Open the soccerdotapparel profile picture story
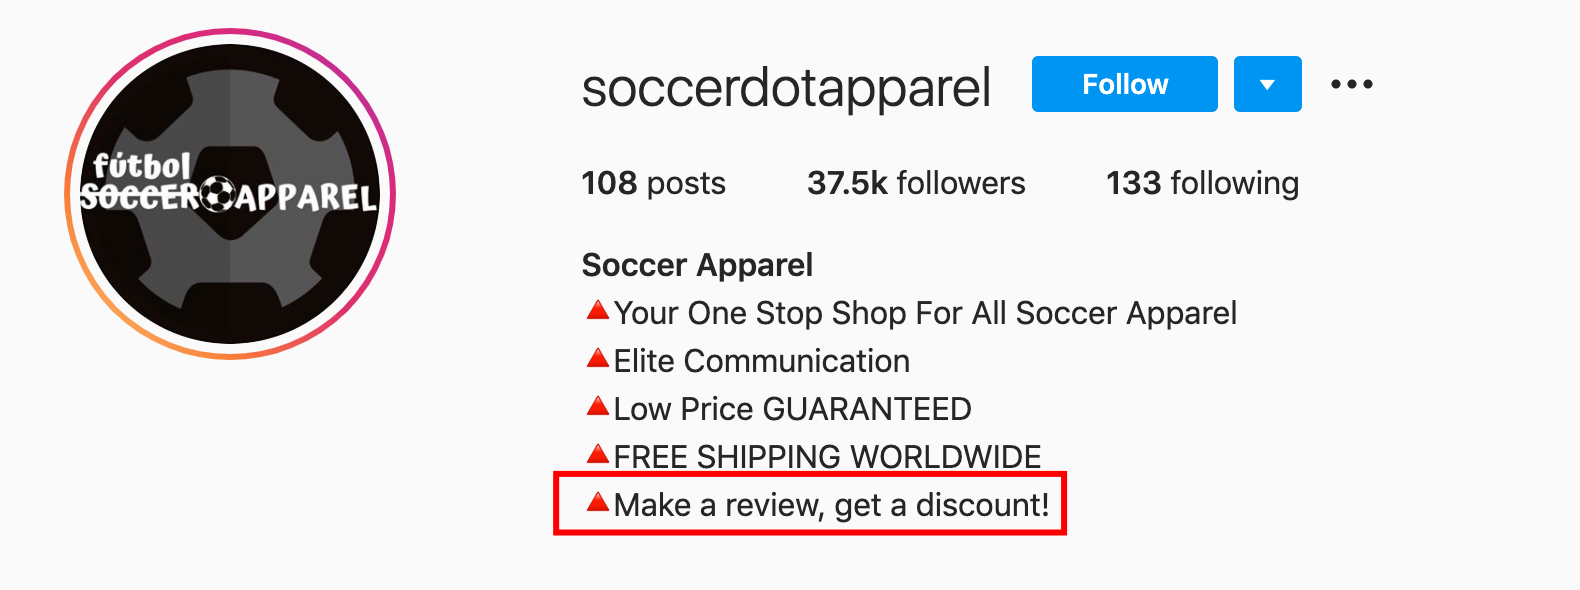The width and height of the screenshot is (1580, 590). pos(230,194)
